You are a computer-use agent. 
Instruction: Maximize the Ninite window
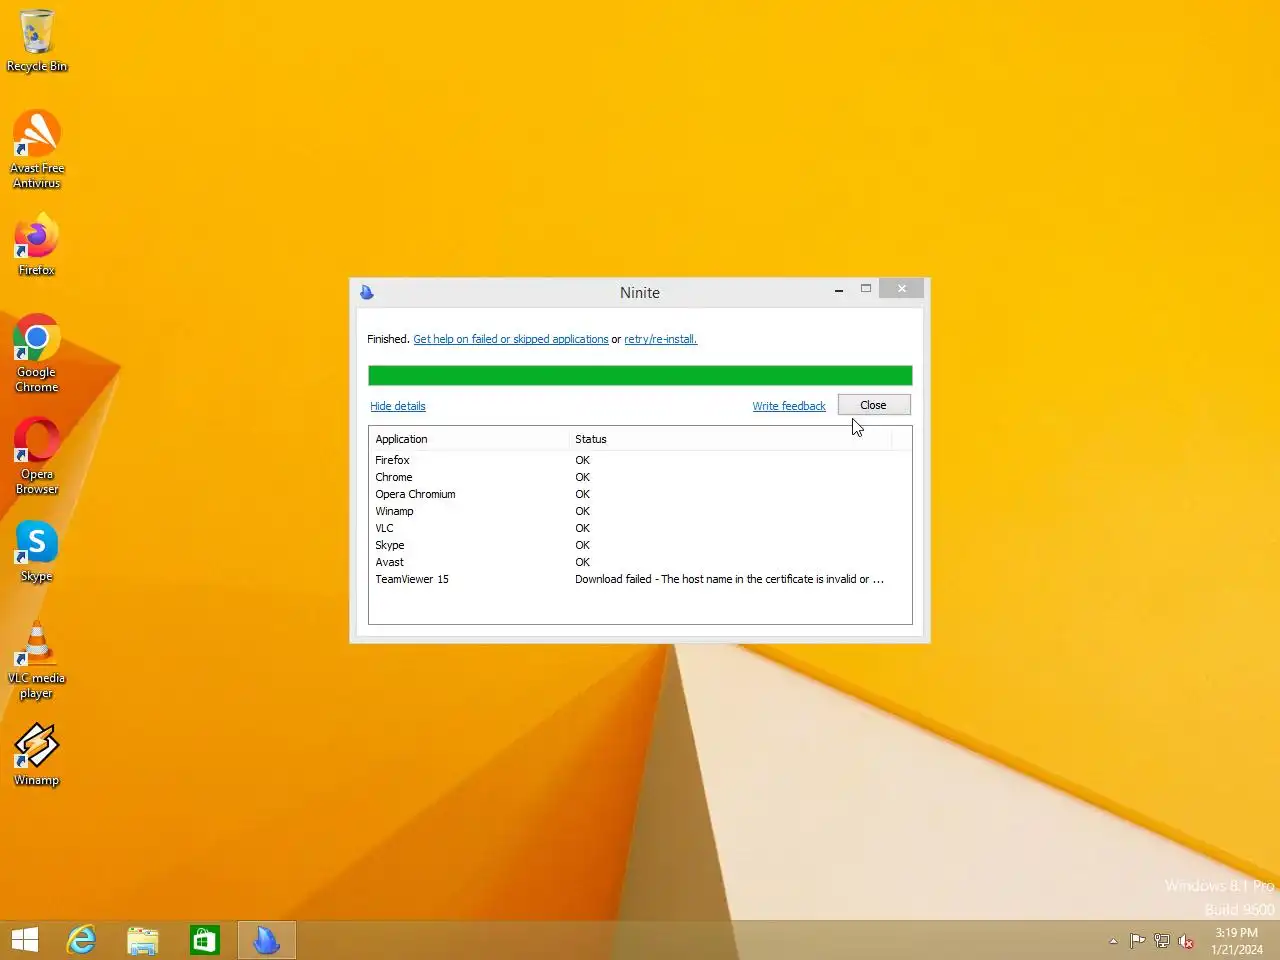pyautogui.click(x=866, y=289)
